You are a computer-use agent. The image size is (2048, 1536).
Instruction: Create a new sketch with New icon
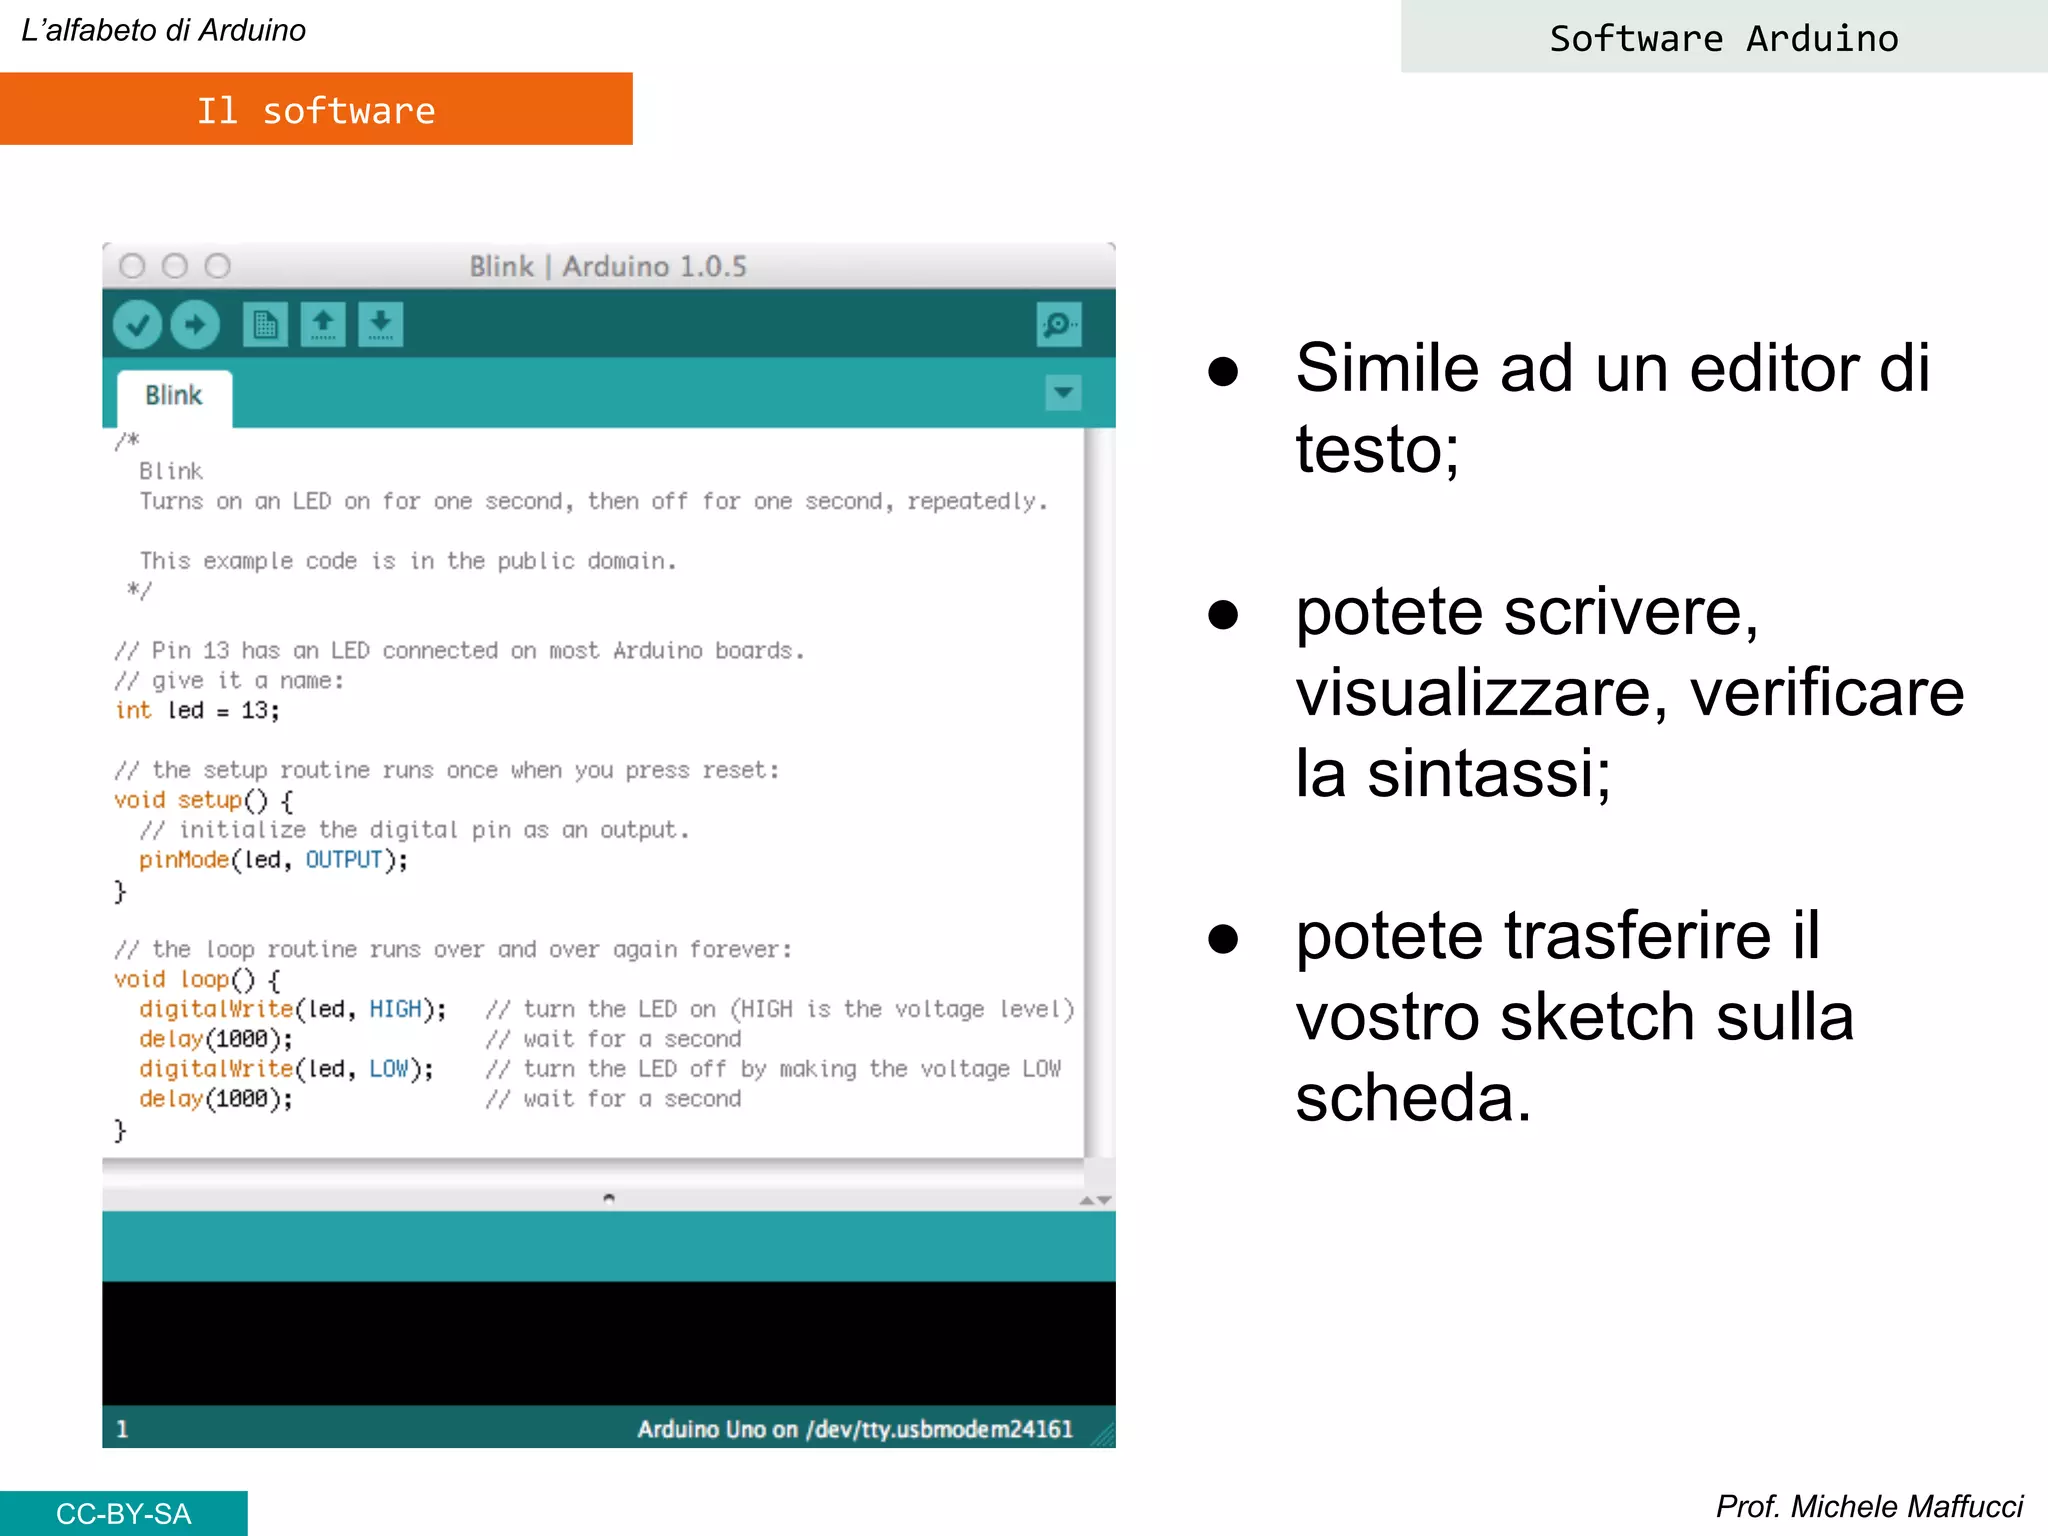[265, 325]
